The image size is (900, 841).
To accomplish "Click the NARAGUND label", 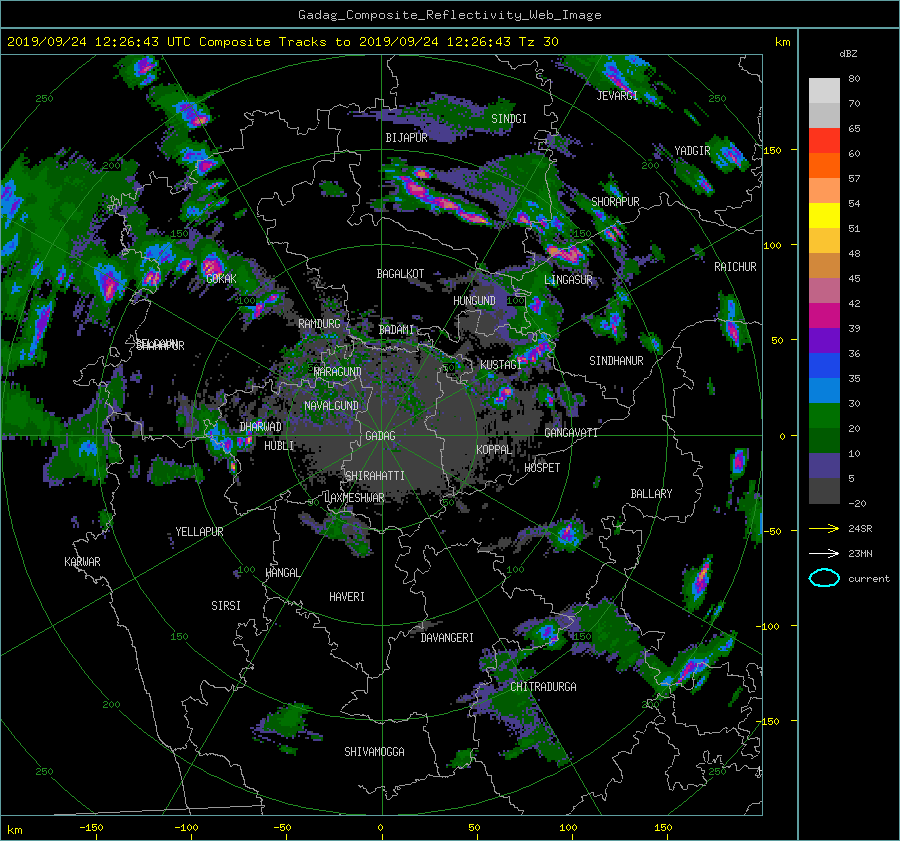I will [x=338, y=372].
